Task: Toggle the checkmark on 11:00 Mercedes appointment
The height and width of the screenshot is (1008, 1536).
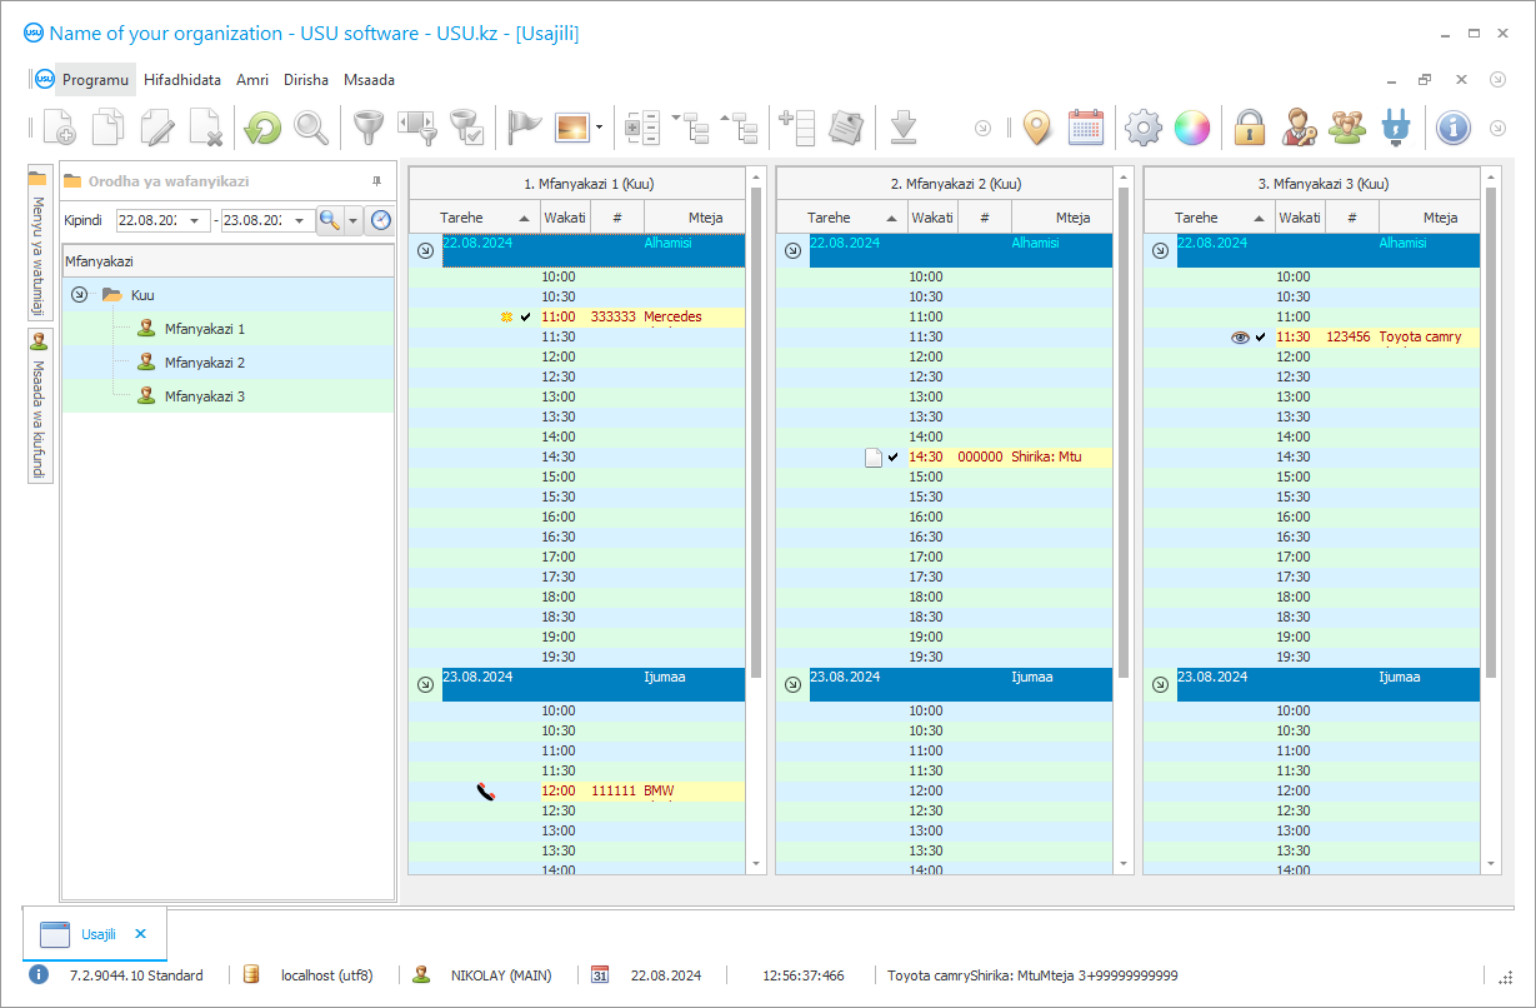Action: (526, 317)
